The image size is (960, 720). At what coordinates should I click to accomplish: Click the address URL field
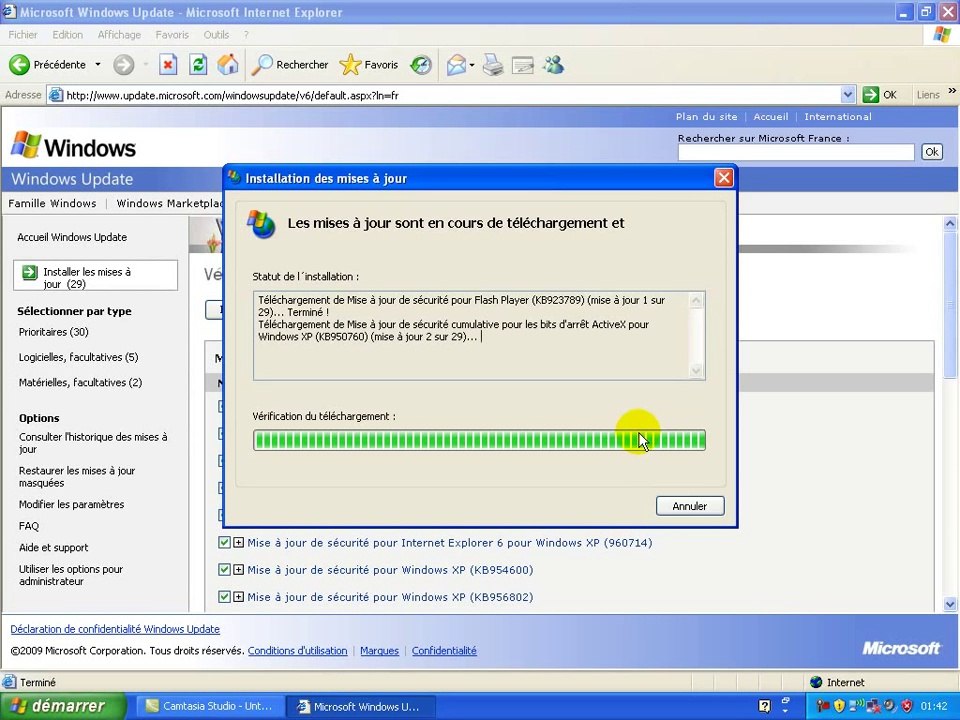(452, 95)
